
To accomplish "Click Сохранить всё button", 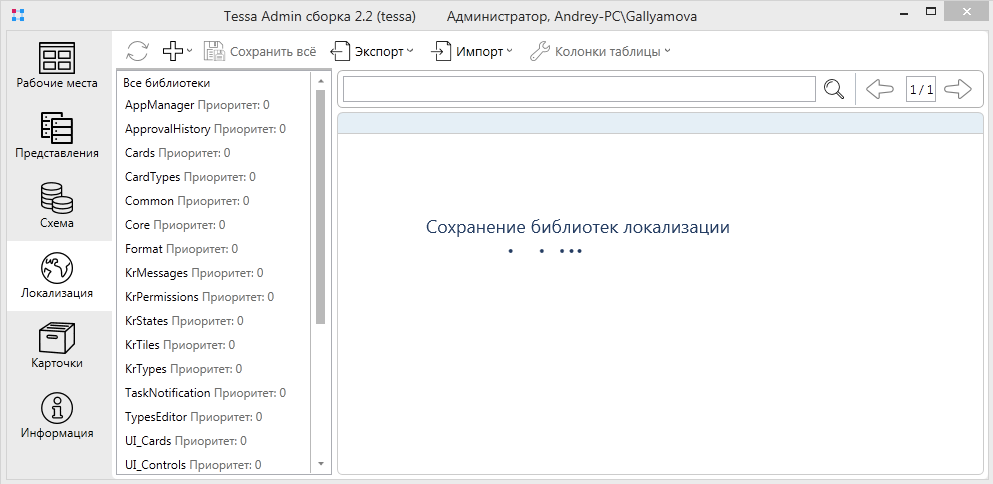I will pos(260,51).
